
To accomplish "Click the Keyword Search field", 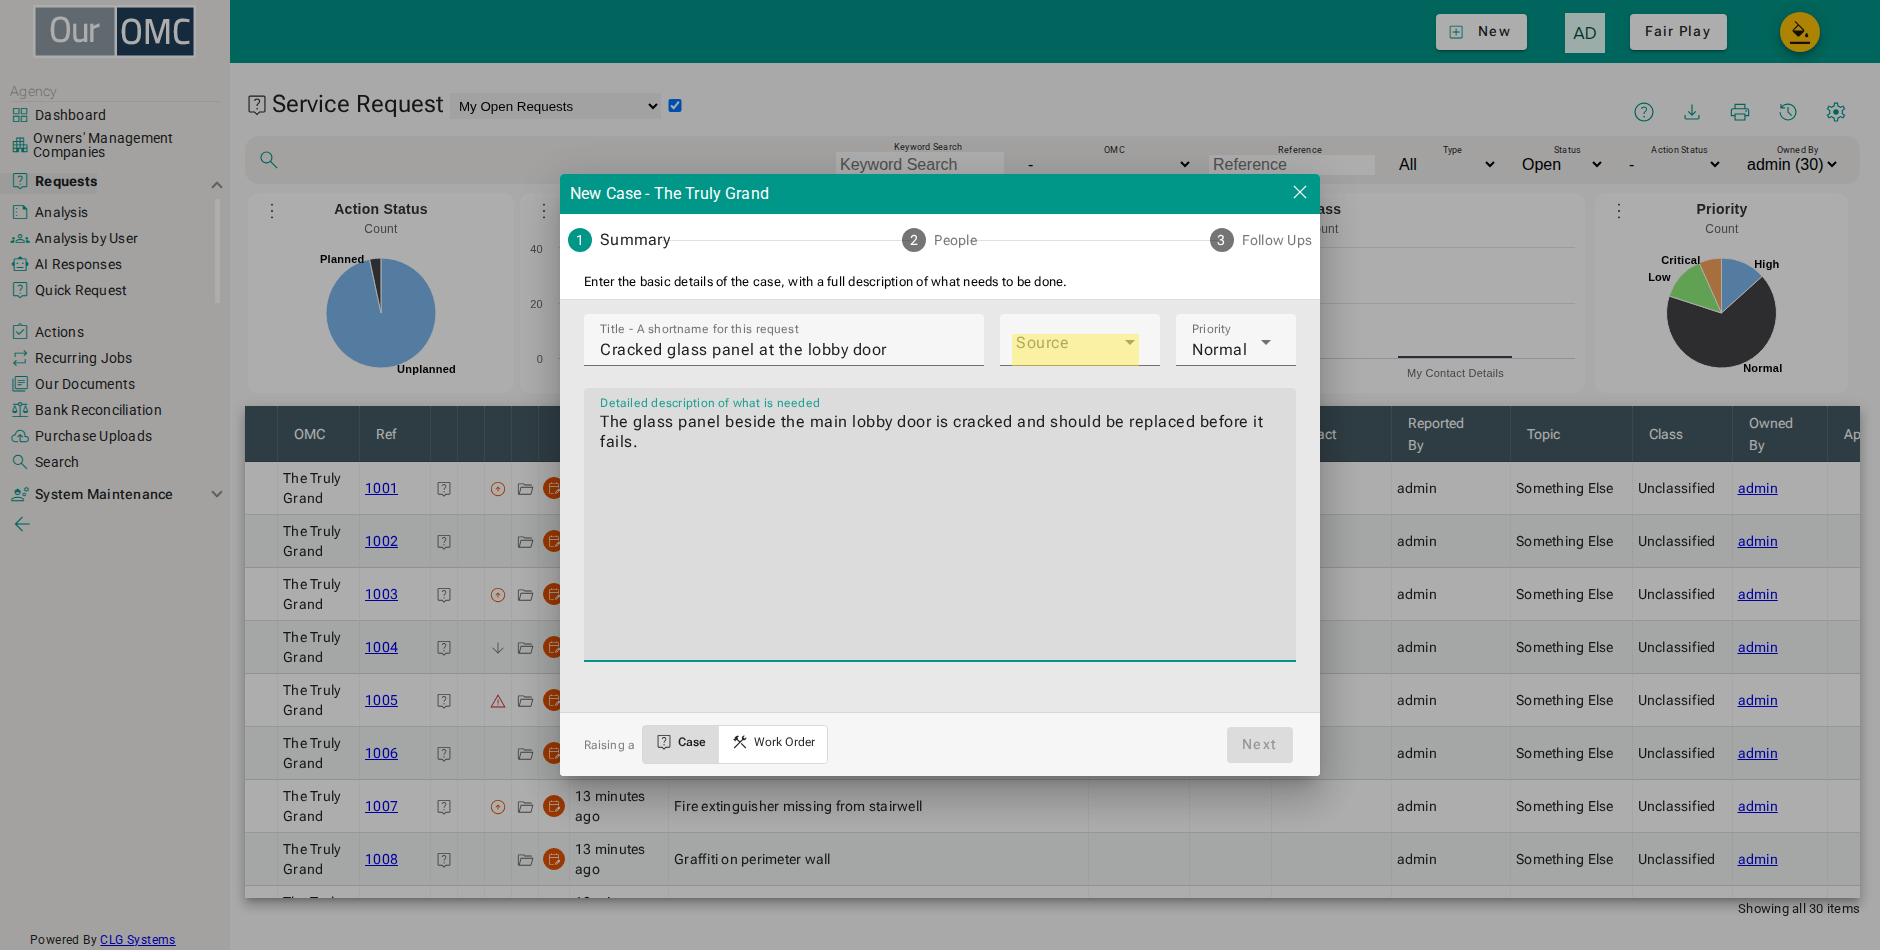I will point(920,164).
